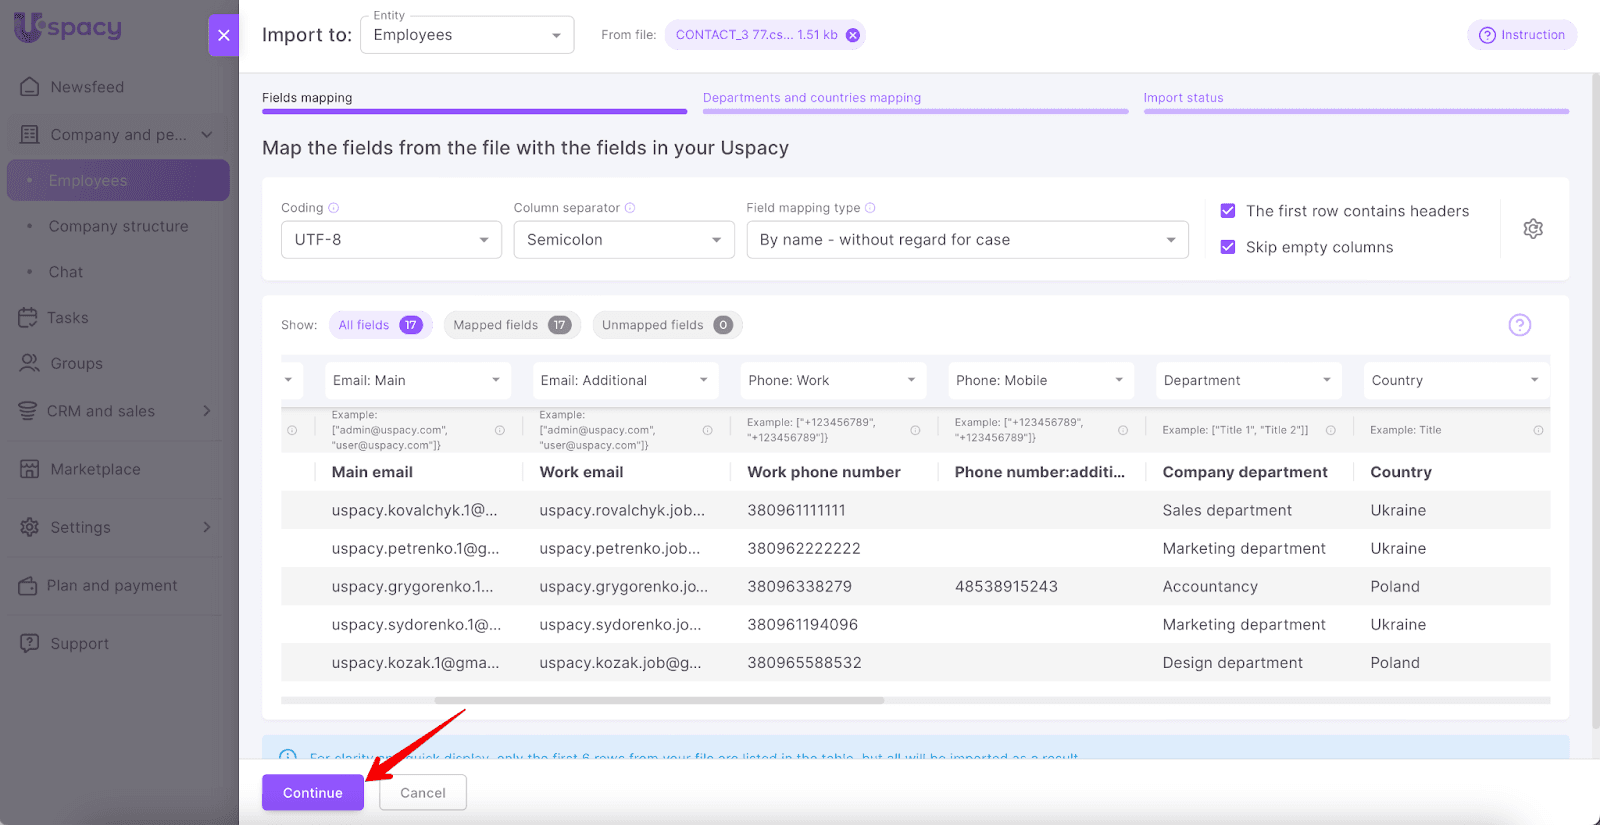This screenshot has height=825, width=1600.
Task: Remove the attached CONTACT_3 file chip
Action: point(853,35)
